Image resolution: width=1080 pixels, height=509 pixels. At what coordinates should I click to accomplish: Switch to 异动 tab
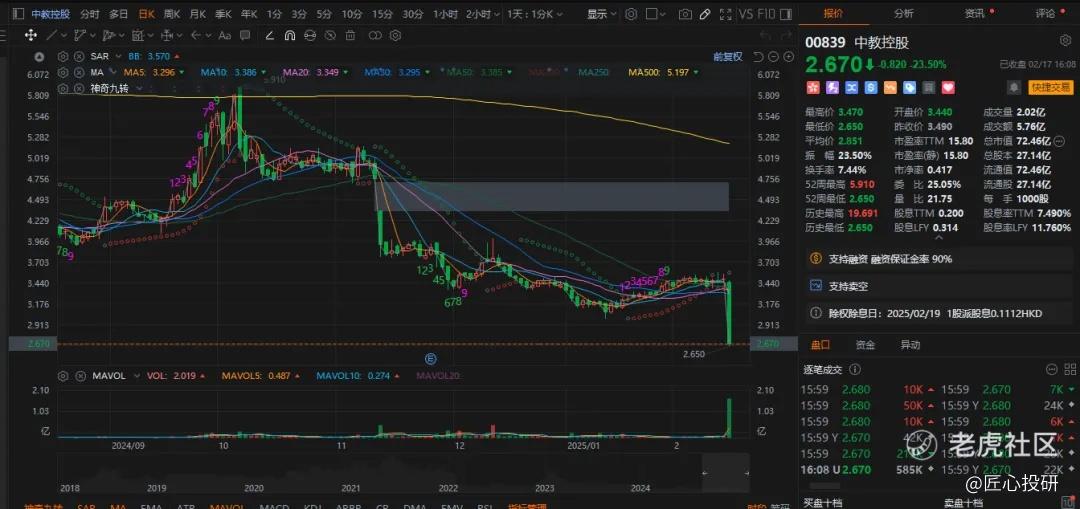[910, 345]
